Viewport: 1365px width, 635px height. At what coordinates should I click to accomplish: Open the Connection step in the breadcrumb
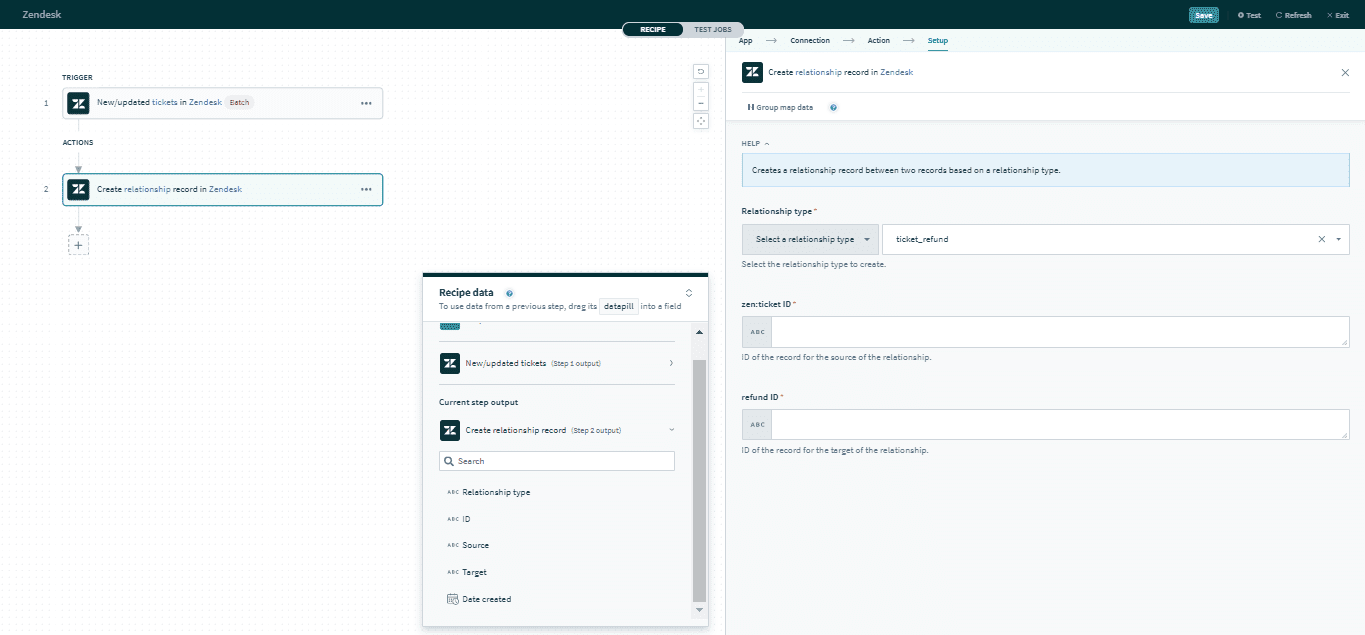coord(810,40)
